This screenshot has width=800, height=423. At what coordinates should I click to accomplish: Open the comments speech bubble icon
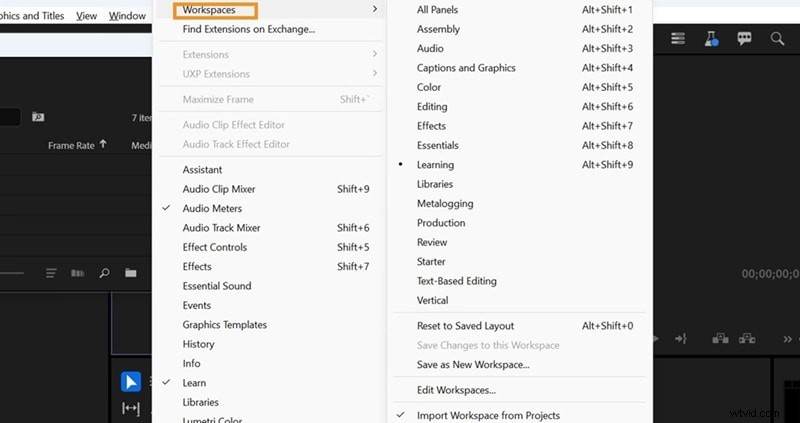744,38
